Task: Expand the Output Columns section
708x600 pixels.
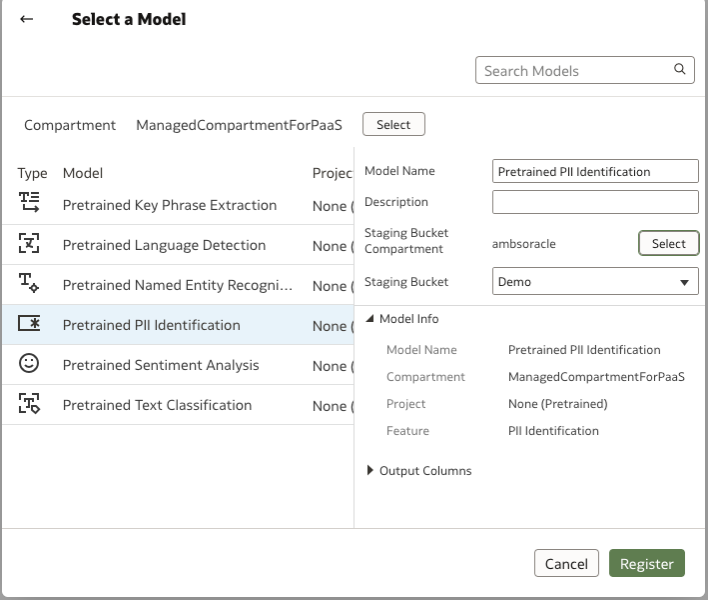Action: coord(371,471)
